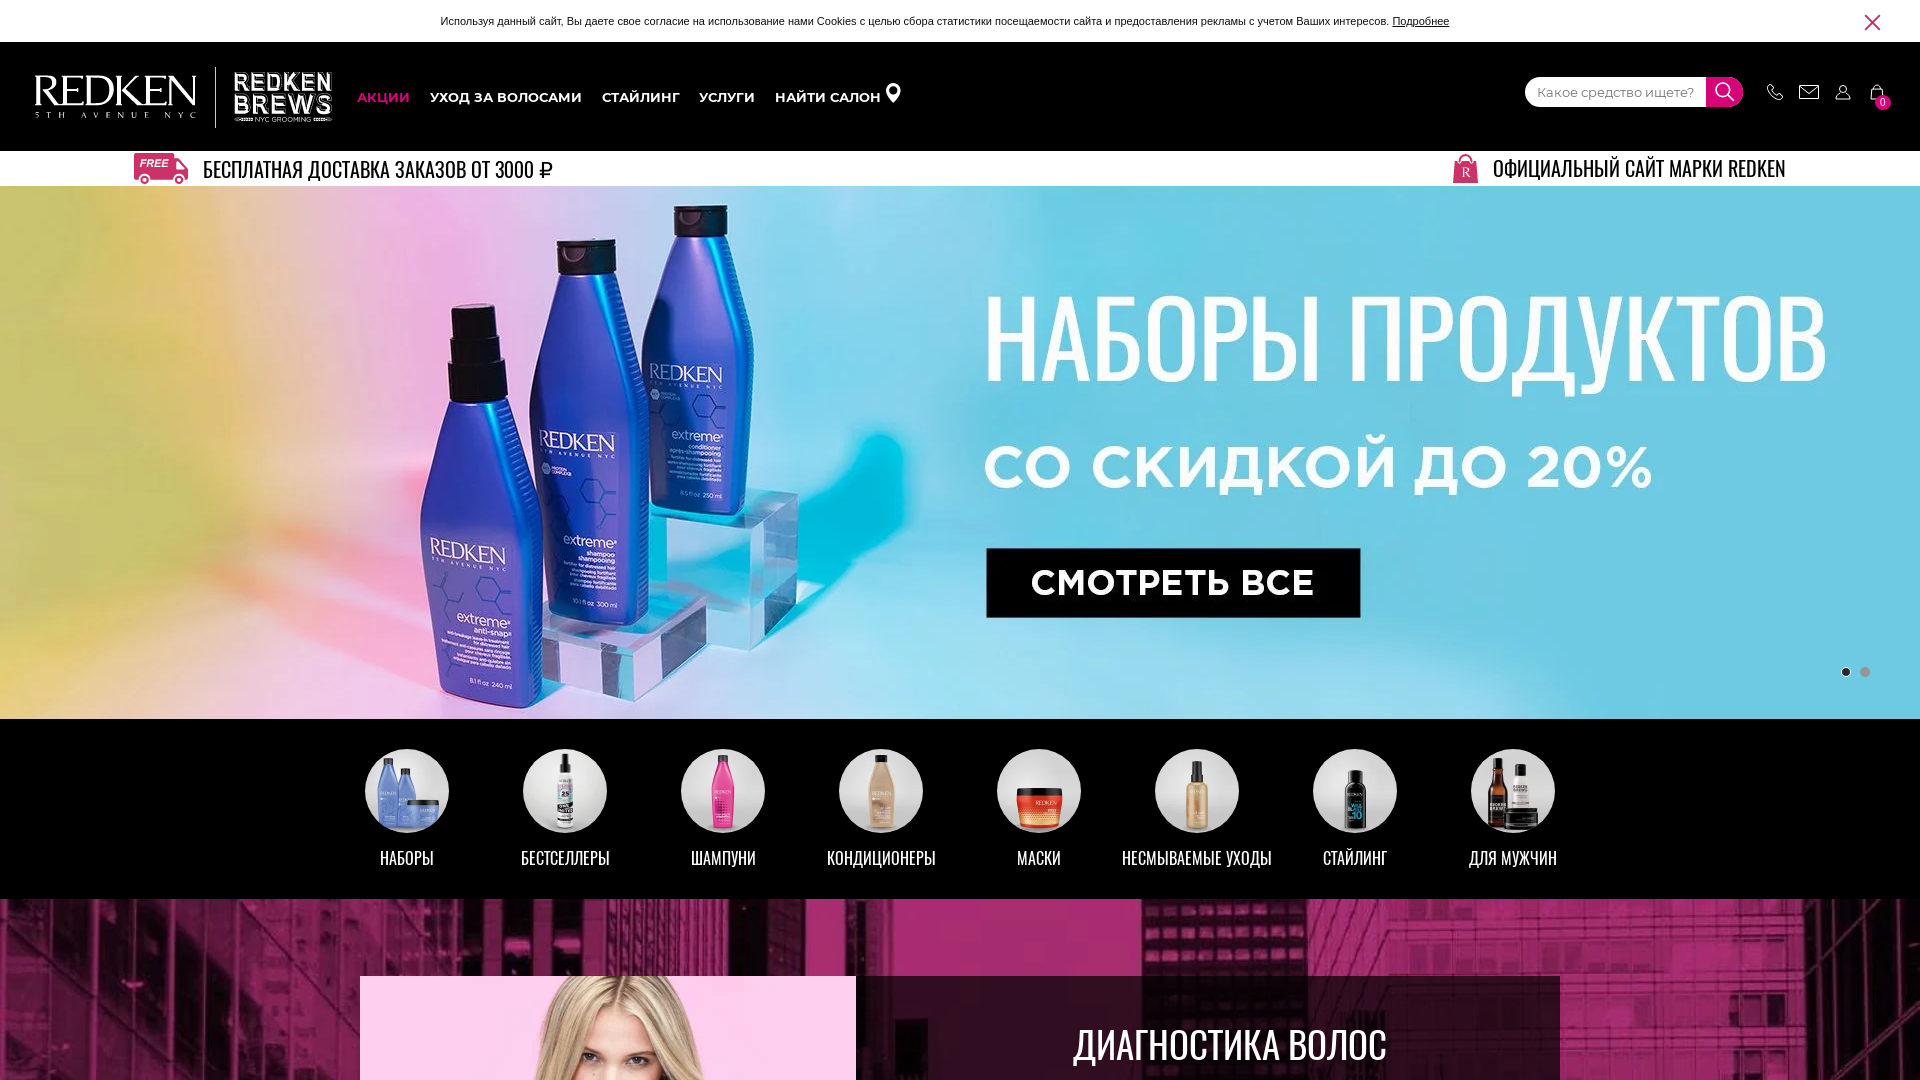Open the 'Маски' category icon
1920x1080 pixels.
click(1039, 791)
